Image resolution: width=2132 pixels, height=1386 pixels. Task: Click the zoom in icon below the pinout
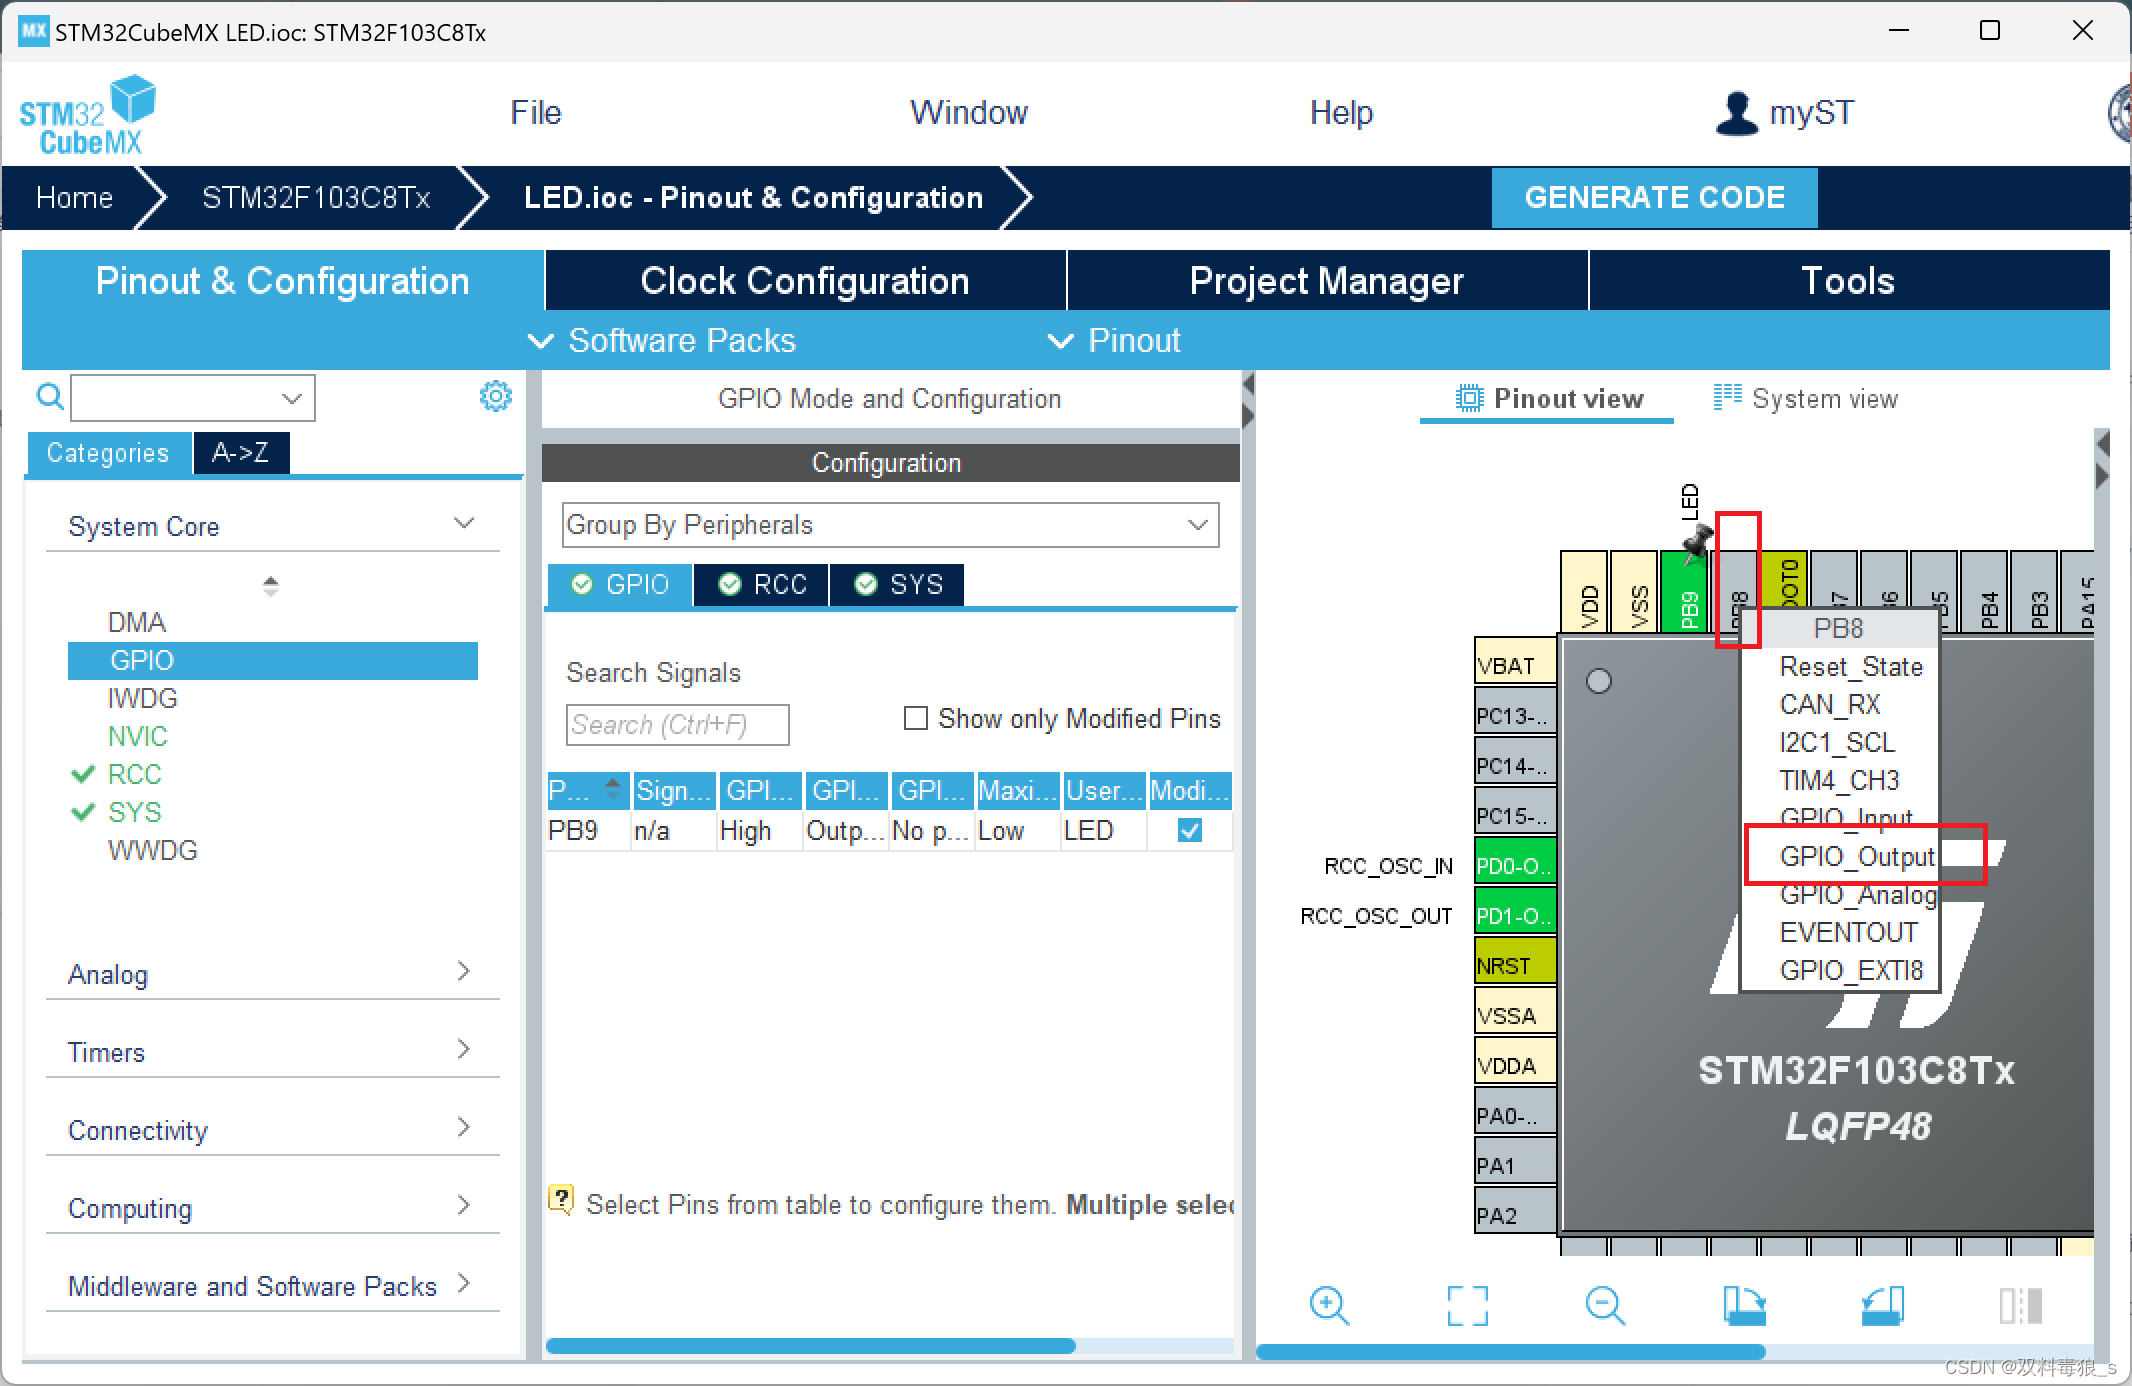[1329, 1305]
